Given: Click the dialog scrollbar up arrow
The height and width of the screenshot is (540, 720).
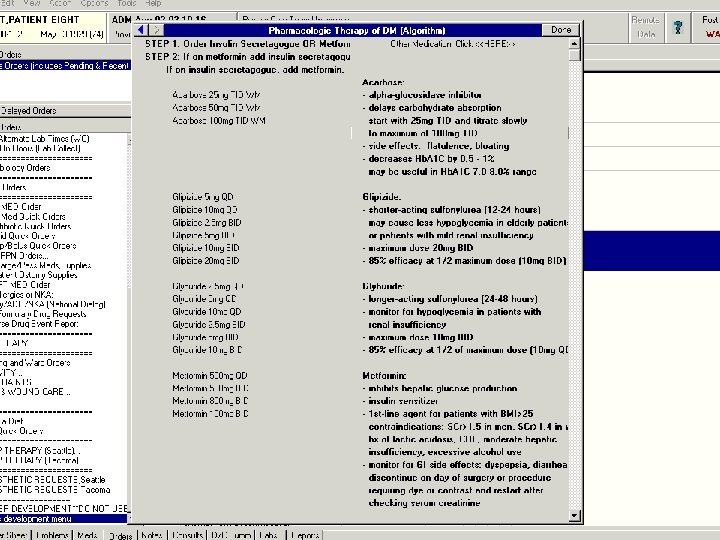Looking at the screenshot, I should pyautogui.click(x=574, y=44).
